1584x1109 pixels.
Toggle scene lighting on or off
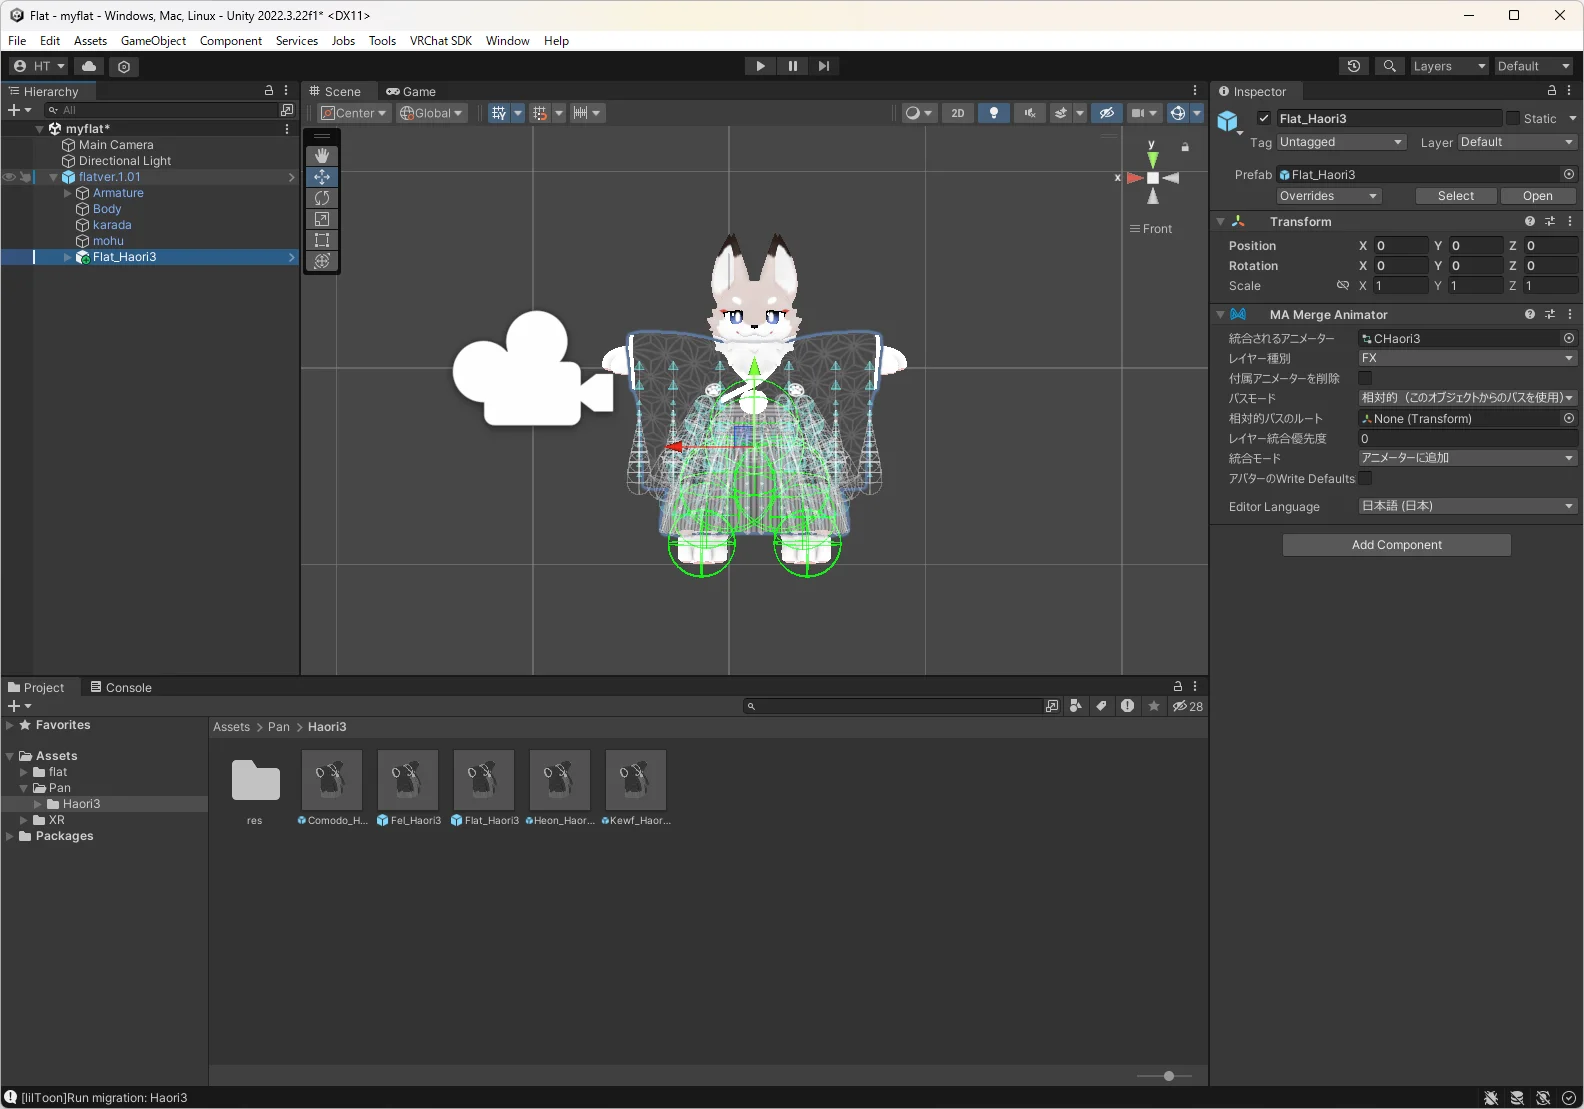993,113
